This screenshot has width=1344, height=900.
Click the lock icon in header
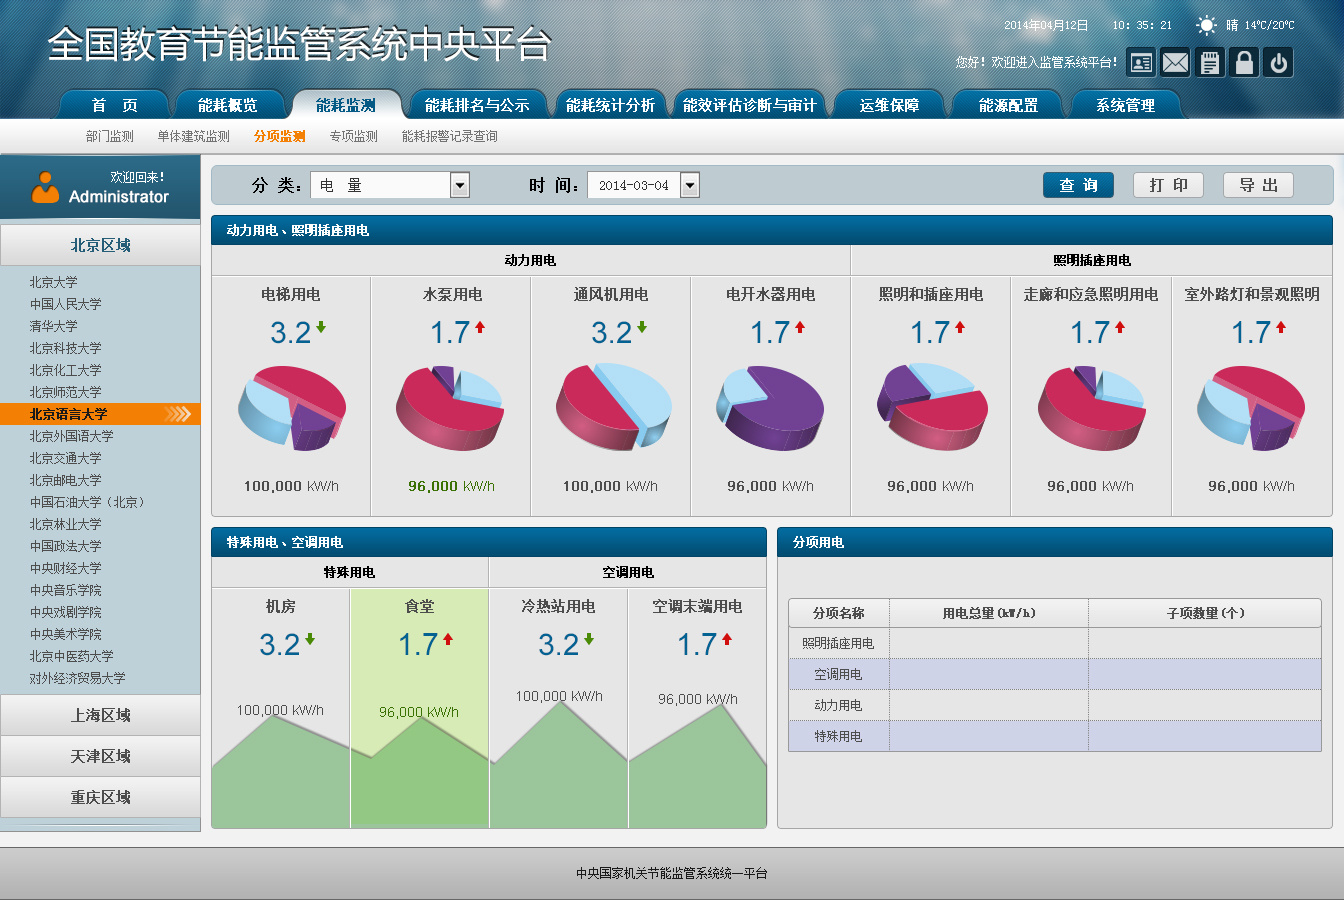click(x=1244, y=63)
